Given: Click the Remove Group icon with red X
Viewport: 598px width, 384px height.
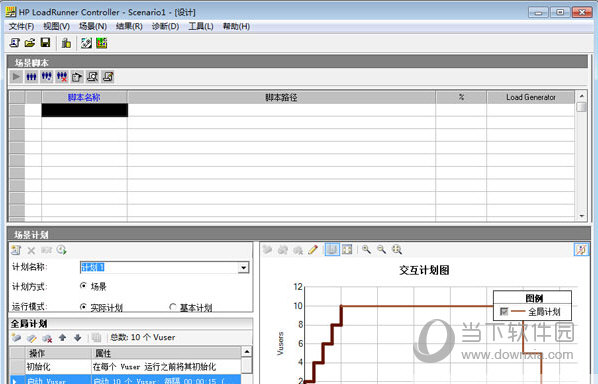Looking at the screenshot, I should (x=62, y=77).
